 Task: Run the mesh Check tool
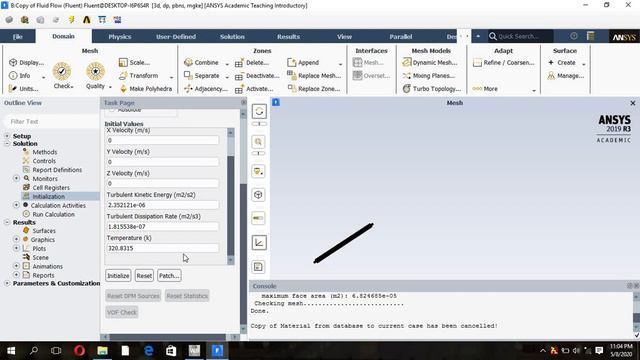tap(62, 76)
